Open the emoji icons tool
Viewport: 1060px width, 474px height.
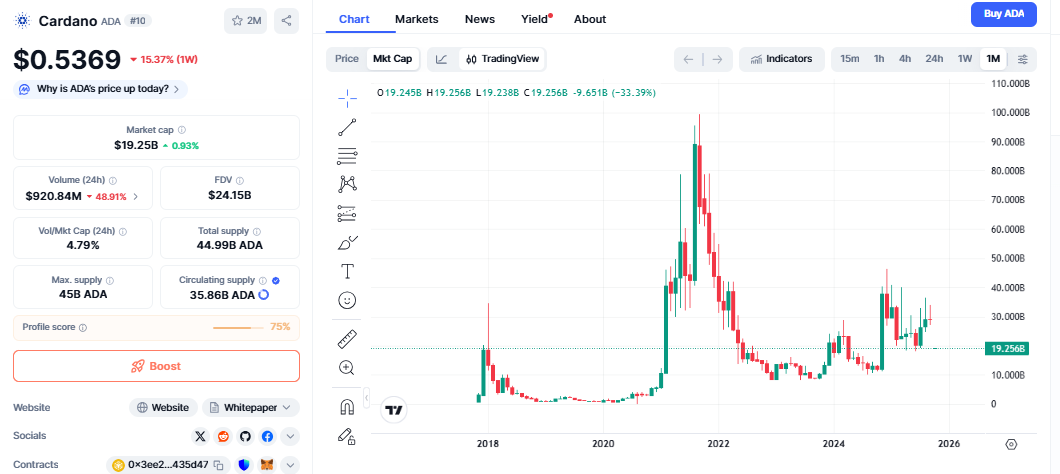347,300
